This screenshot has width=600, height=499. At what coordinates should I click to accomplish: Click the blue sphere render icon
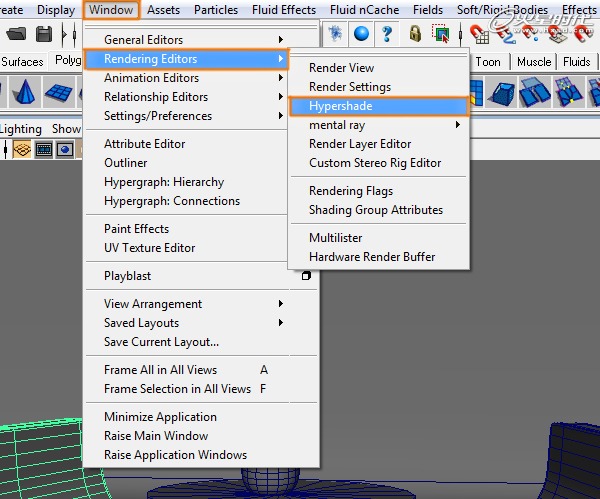(361, 34)
